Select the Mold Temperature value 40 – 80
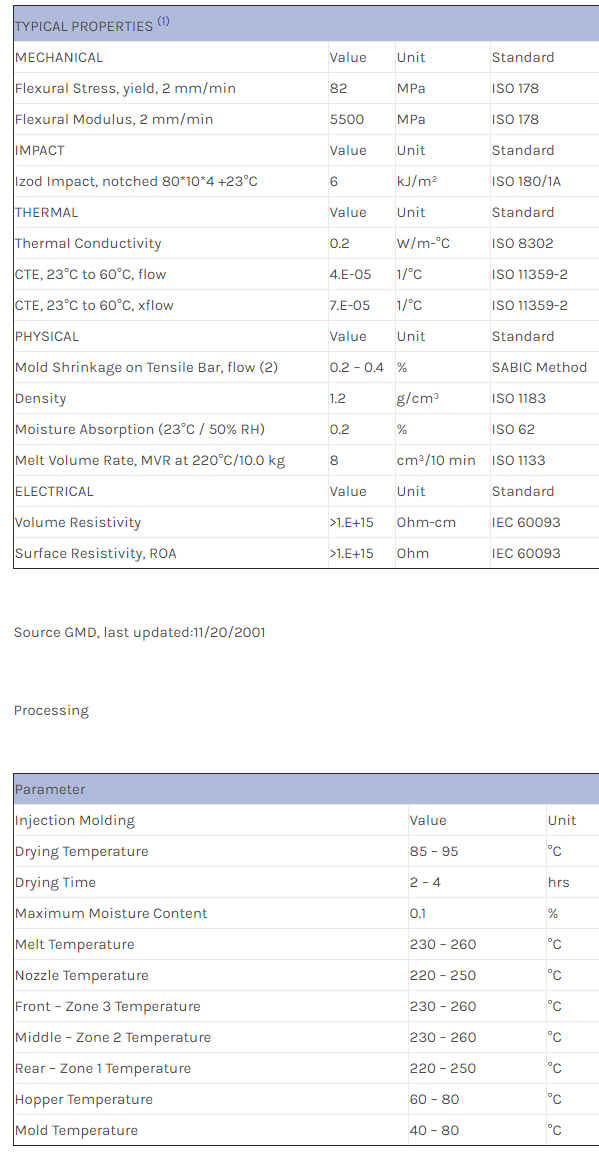Screen dimensions: 599x1155 coord(435,1130)
